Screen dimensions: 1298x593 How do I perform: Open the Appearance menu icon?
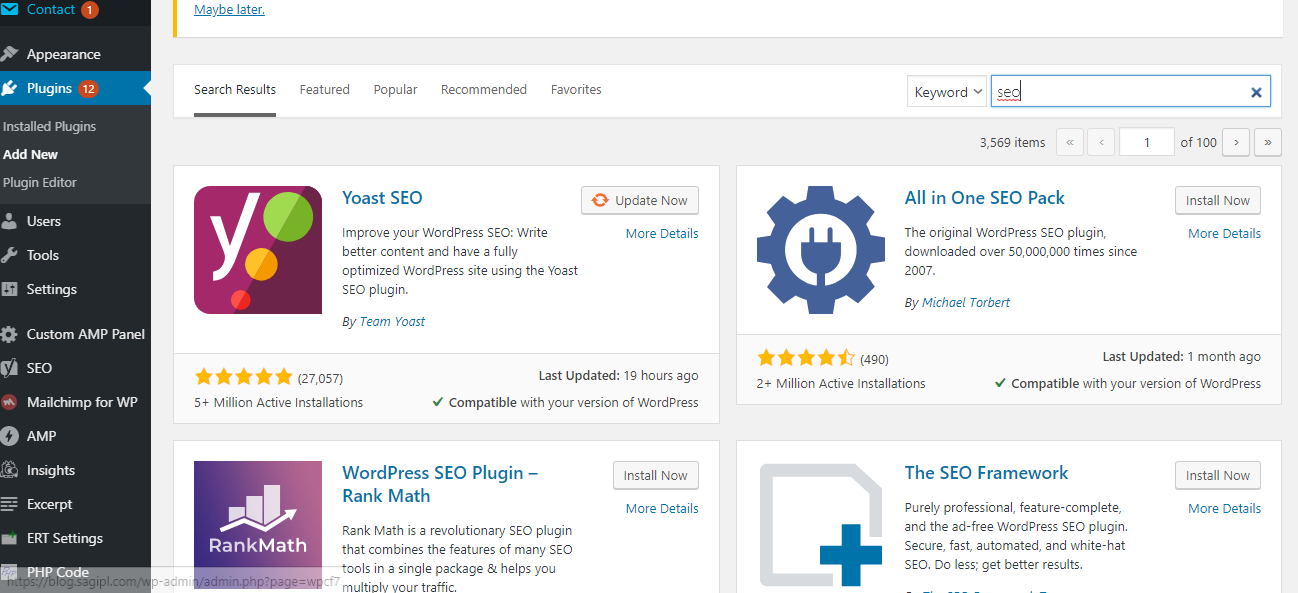pos(14,53)
